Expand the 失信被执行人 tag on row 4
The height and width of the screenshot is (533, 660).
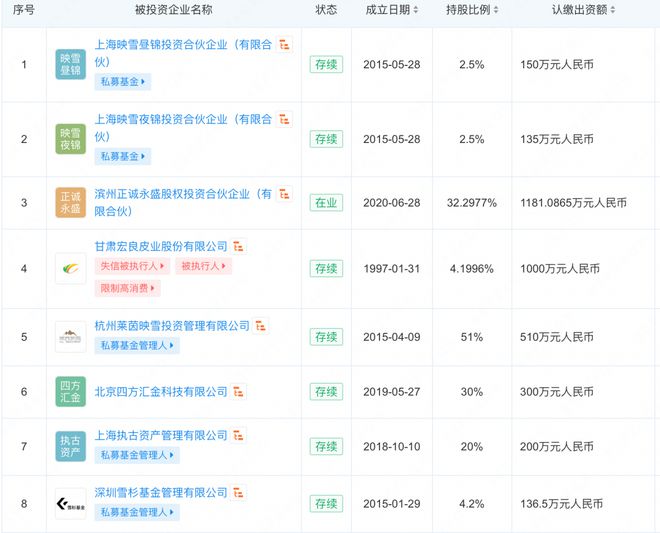132,267
